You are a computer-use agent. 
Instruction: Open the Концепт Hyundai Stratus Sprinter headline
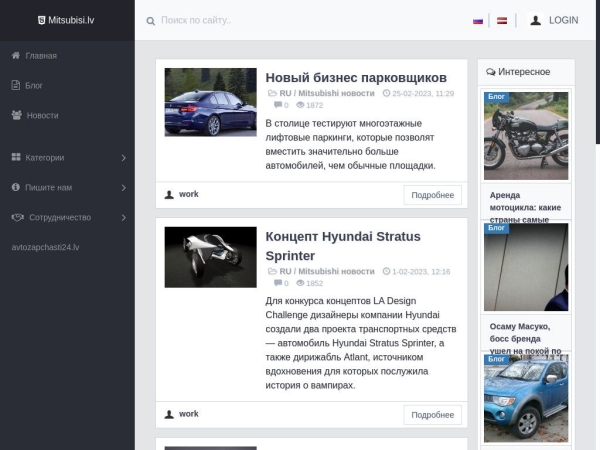pos(343,246)
